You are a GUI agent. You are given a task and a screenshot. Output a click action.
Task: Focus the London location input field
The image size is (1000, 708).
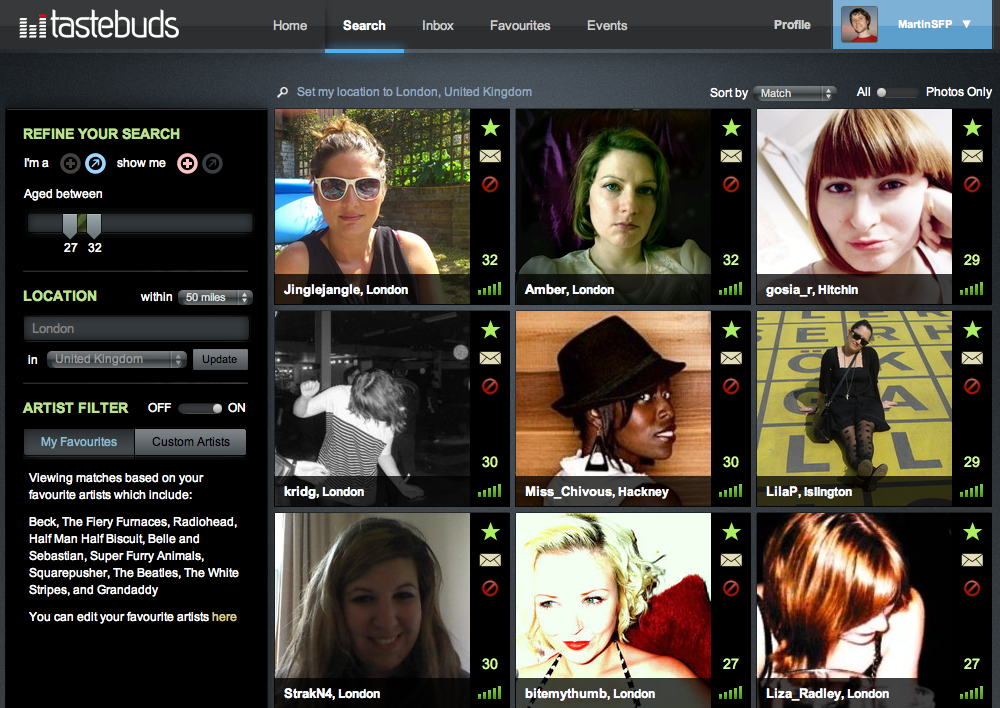point(136,328)
